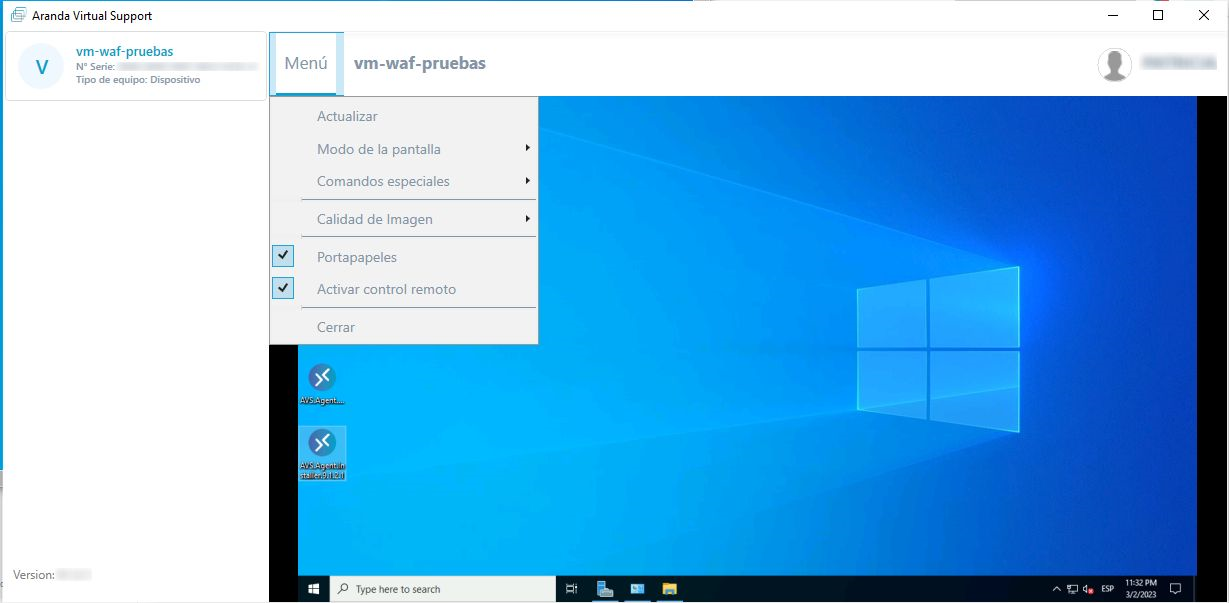Click the user profile avatar
The height and width of the screenshot is (603, 1229).
[x=1114, y=64]
